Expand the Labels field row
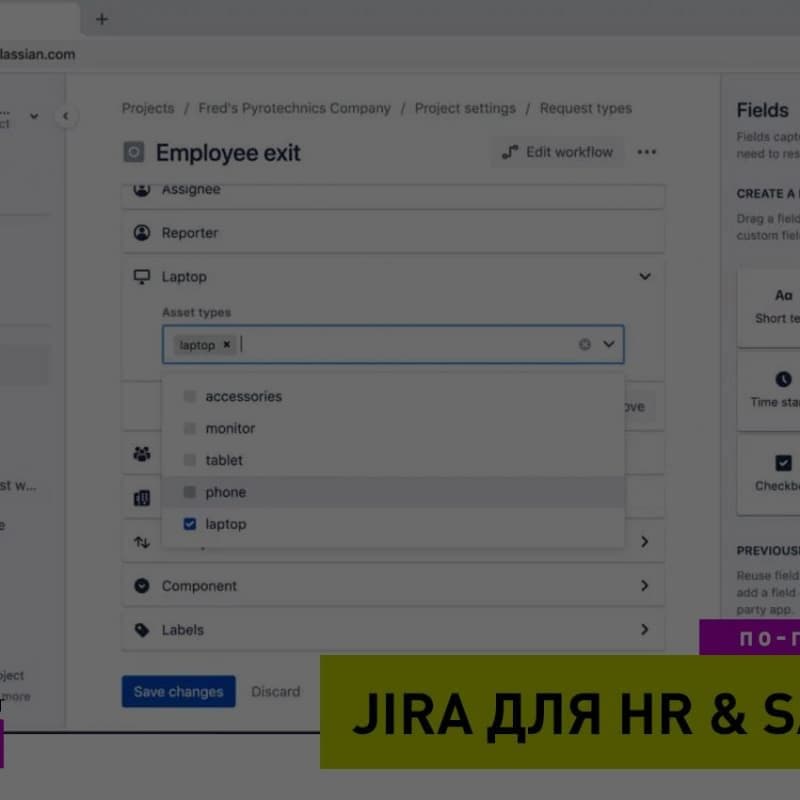 [645, 630]
